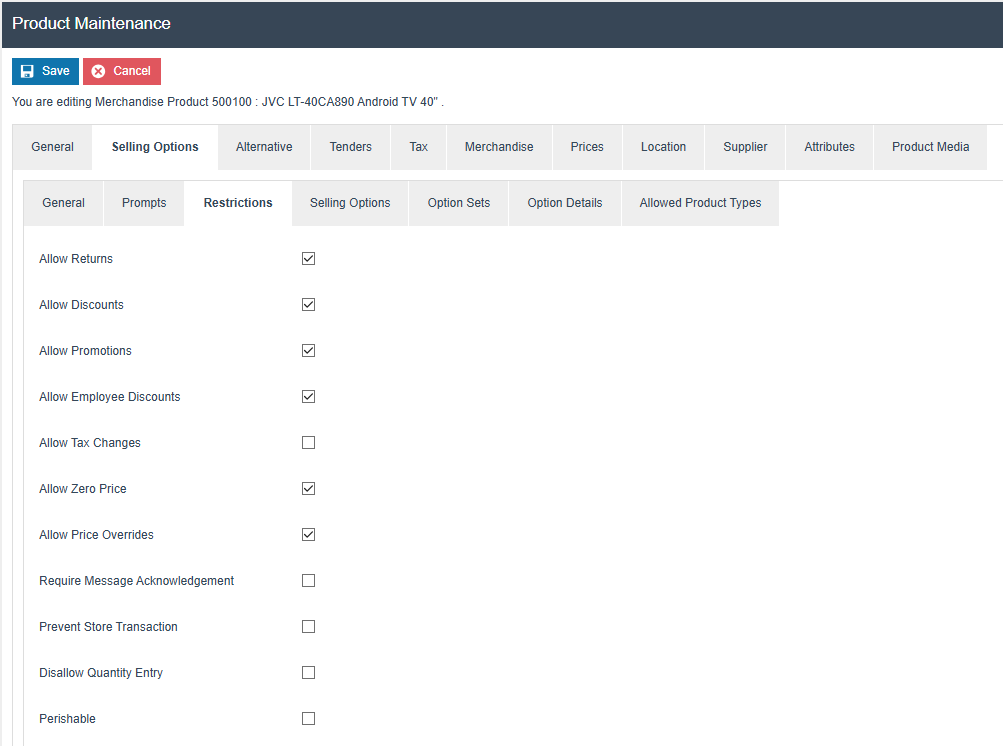Enable Require Message Acknowledgement checkbox
The width and height of the screenshot is (1003, 746).
(x=308, y=581)
